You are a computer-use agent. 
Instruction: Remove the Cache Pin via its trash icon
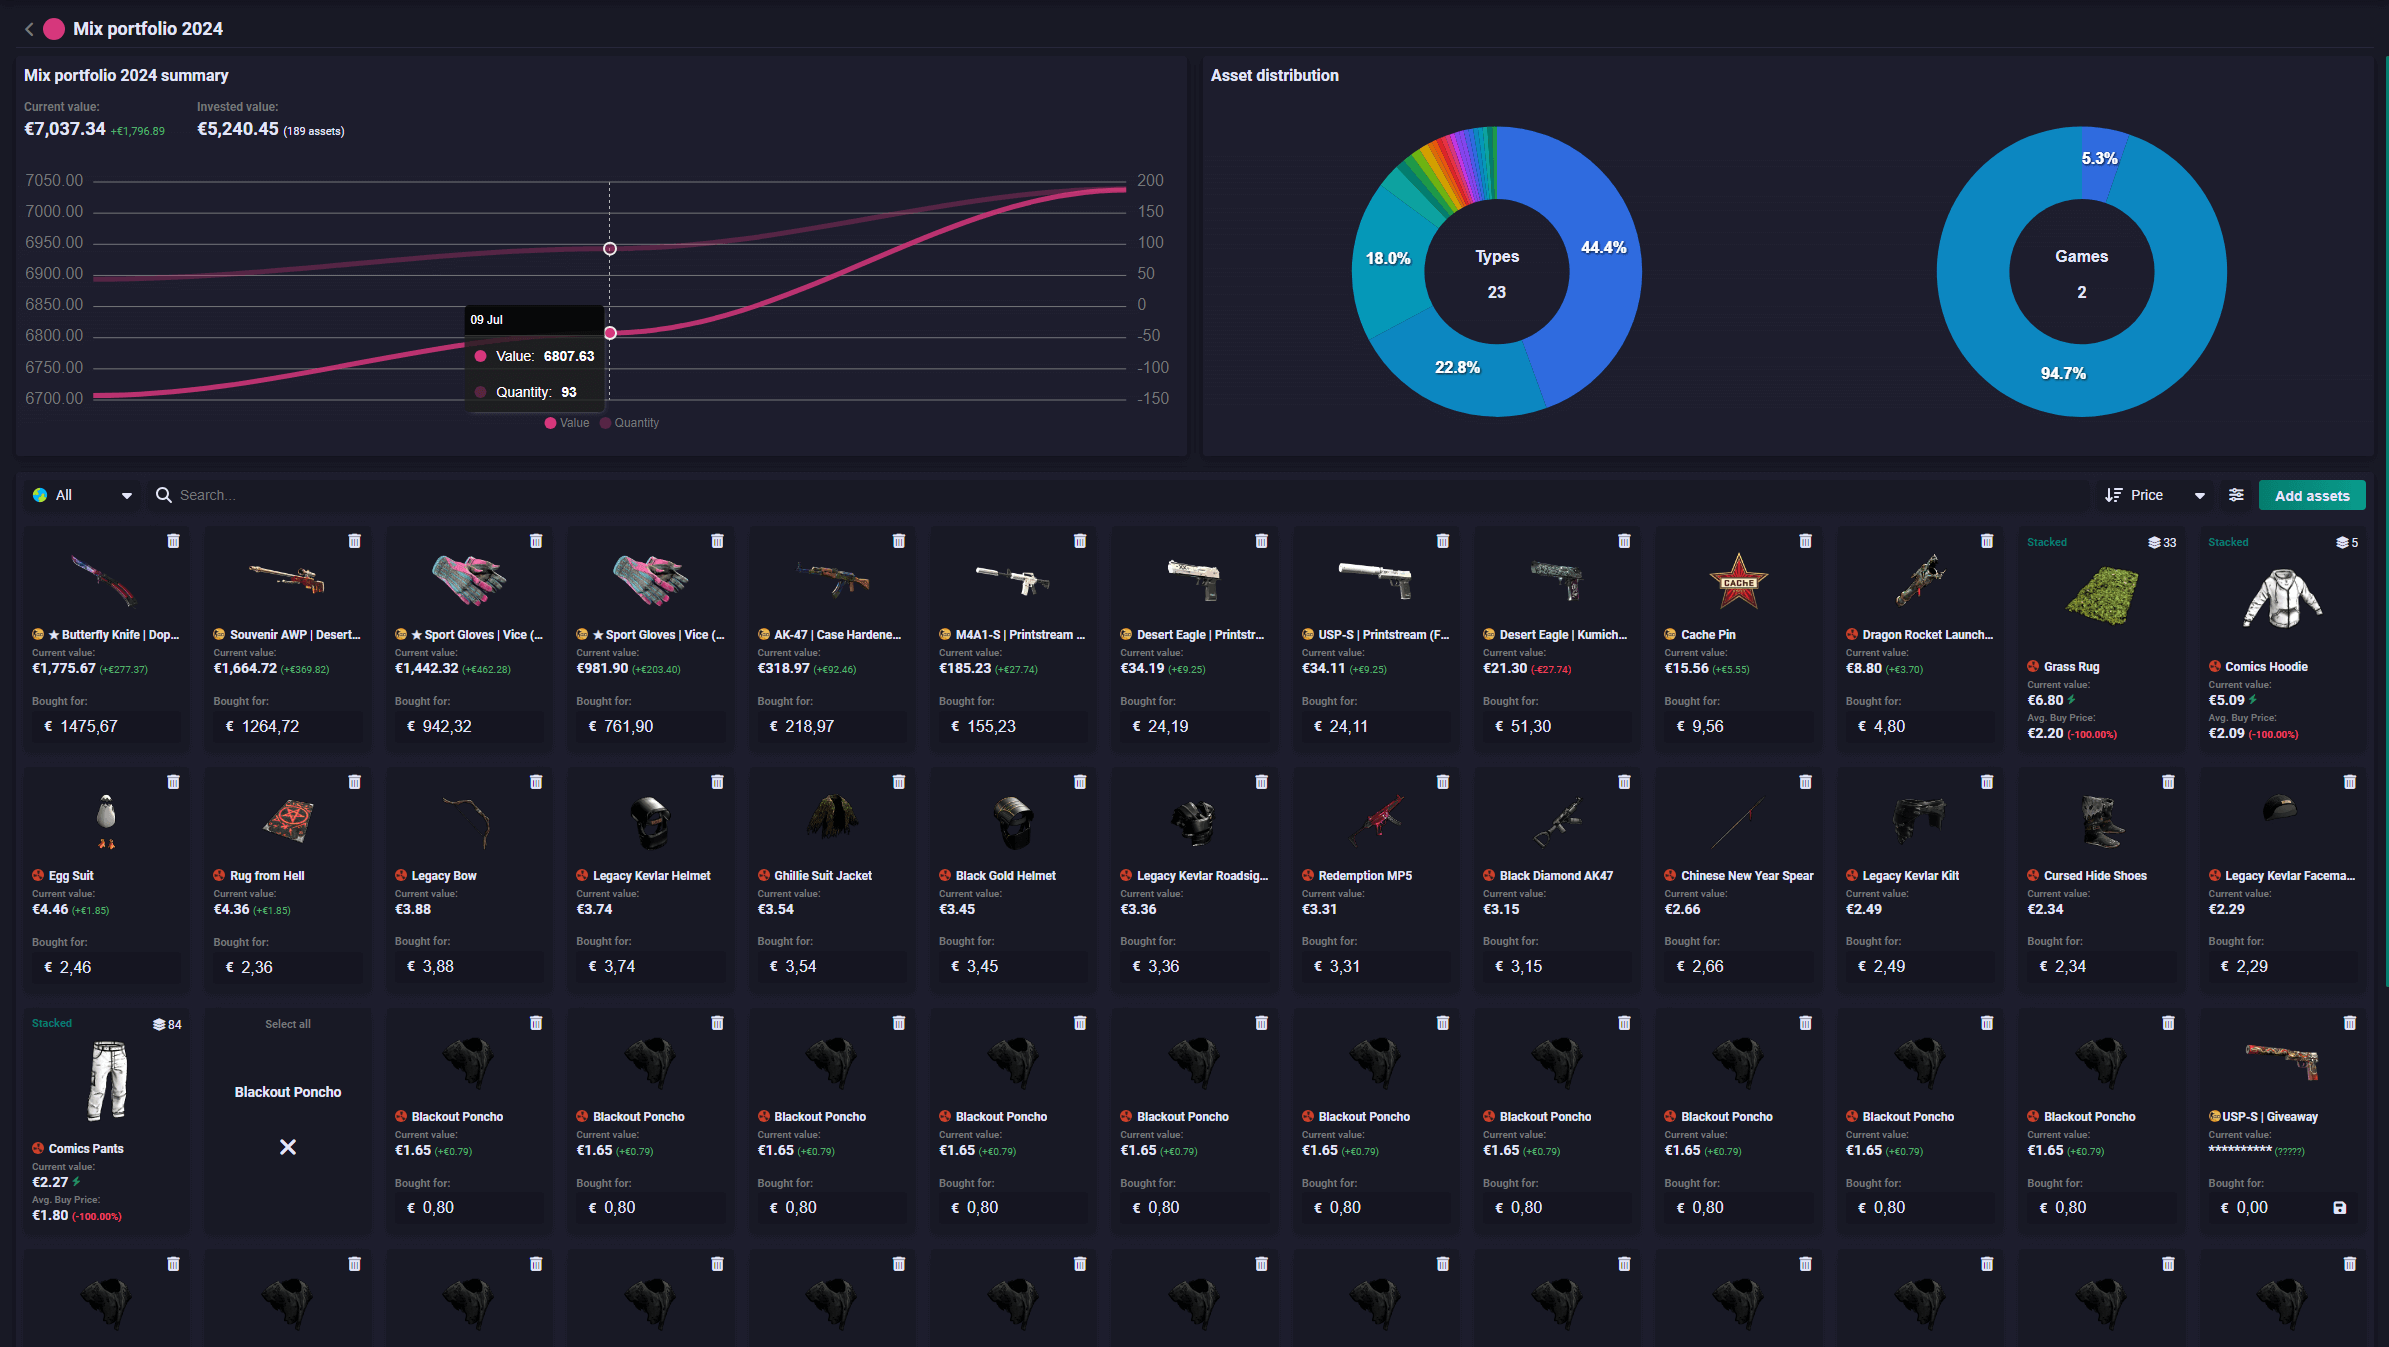tap(1804, 540)
